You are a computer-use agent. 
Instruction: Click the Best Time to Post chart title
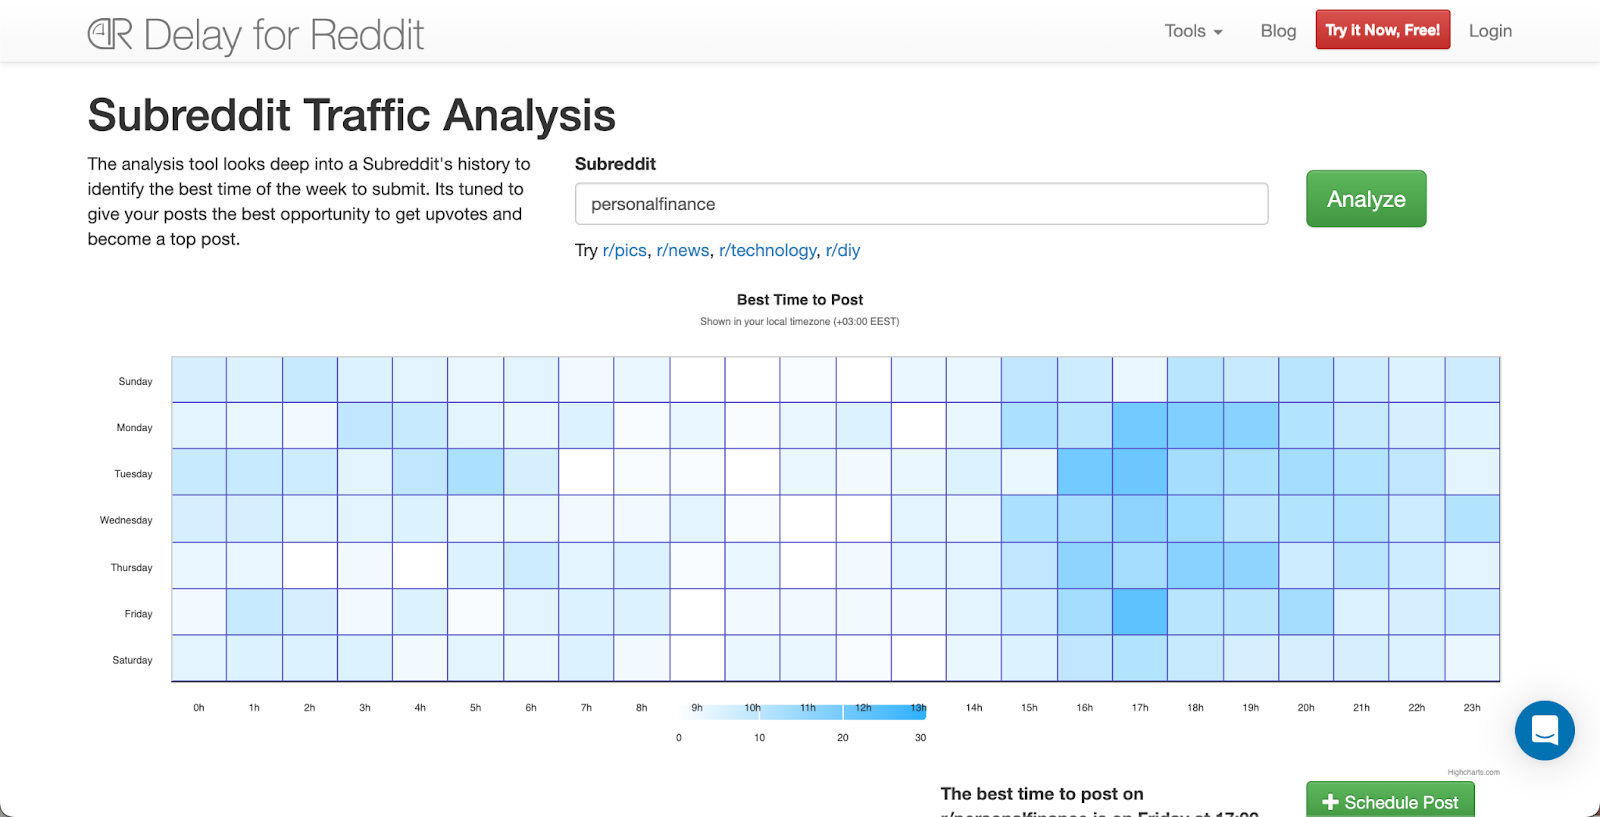800,300
